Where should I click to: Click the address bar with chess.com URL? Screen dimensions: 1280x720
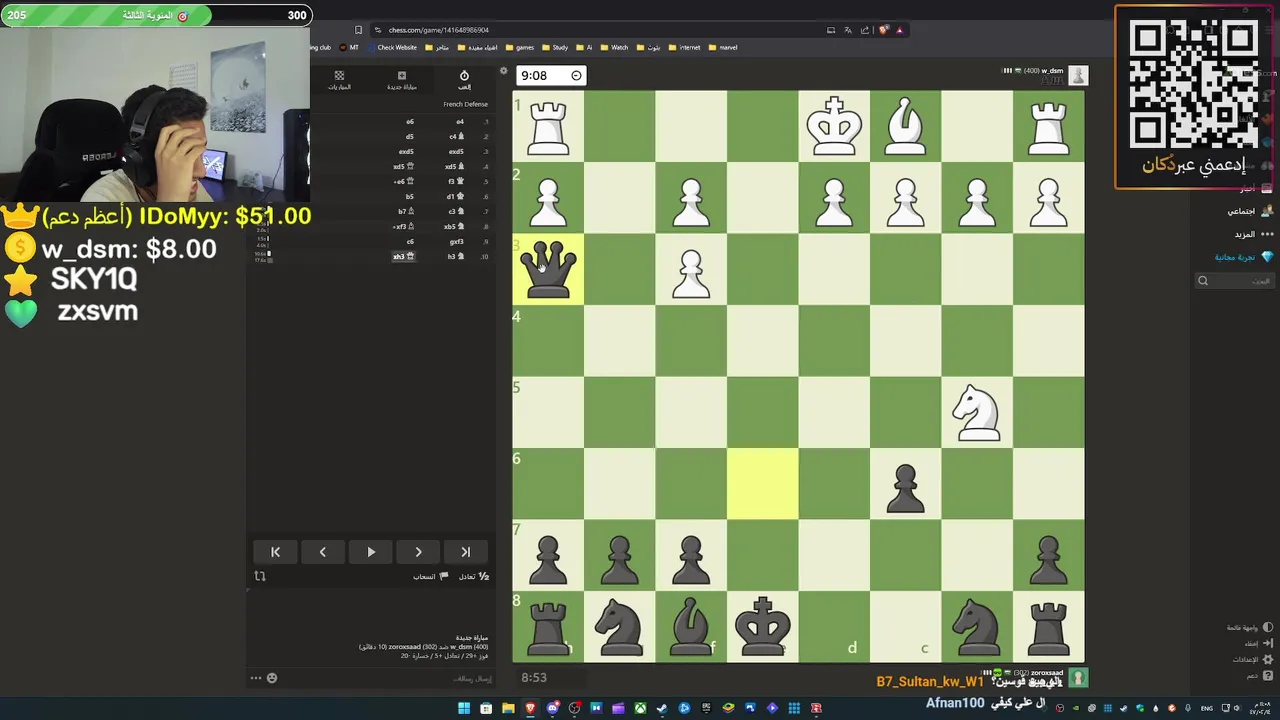(x=600, y=30)
